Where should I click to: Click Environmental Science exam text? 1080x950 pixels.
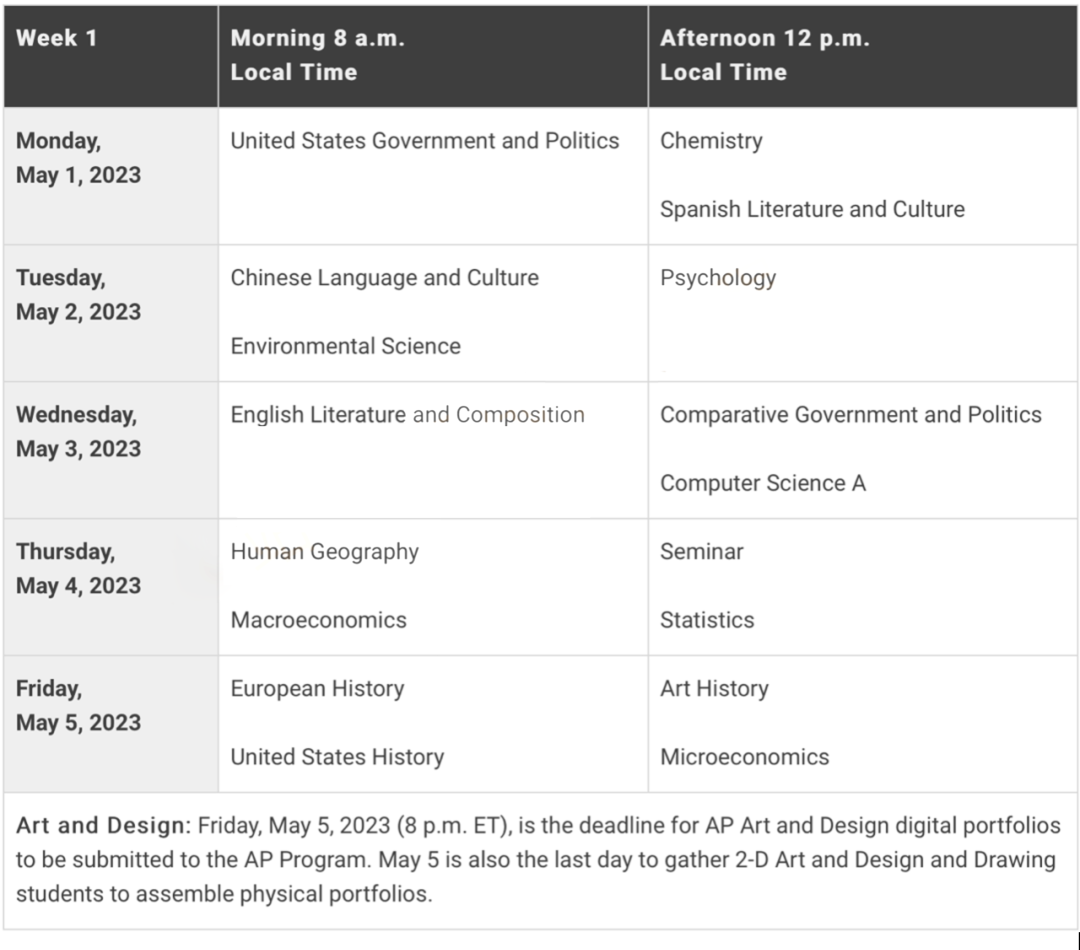[345, 346]
